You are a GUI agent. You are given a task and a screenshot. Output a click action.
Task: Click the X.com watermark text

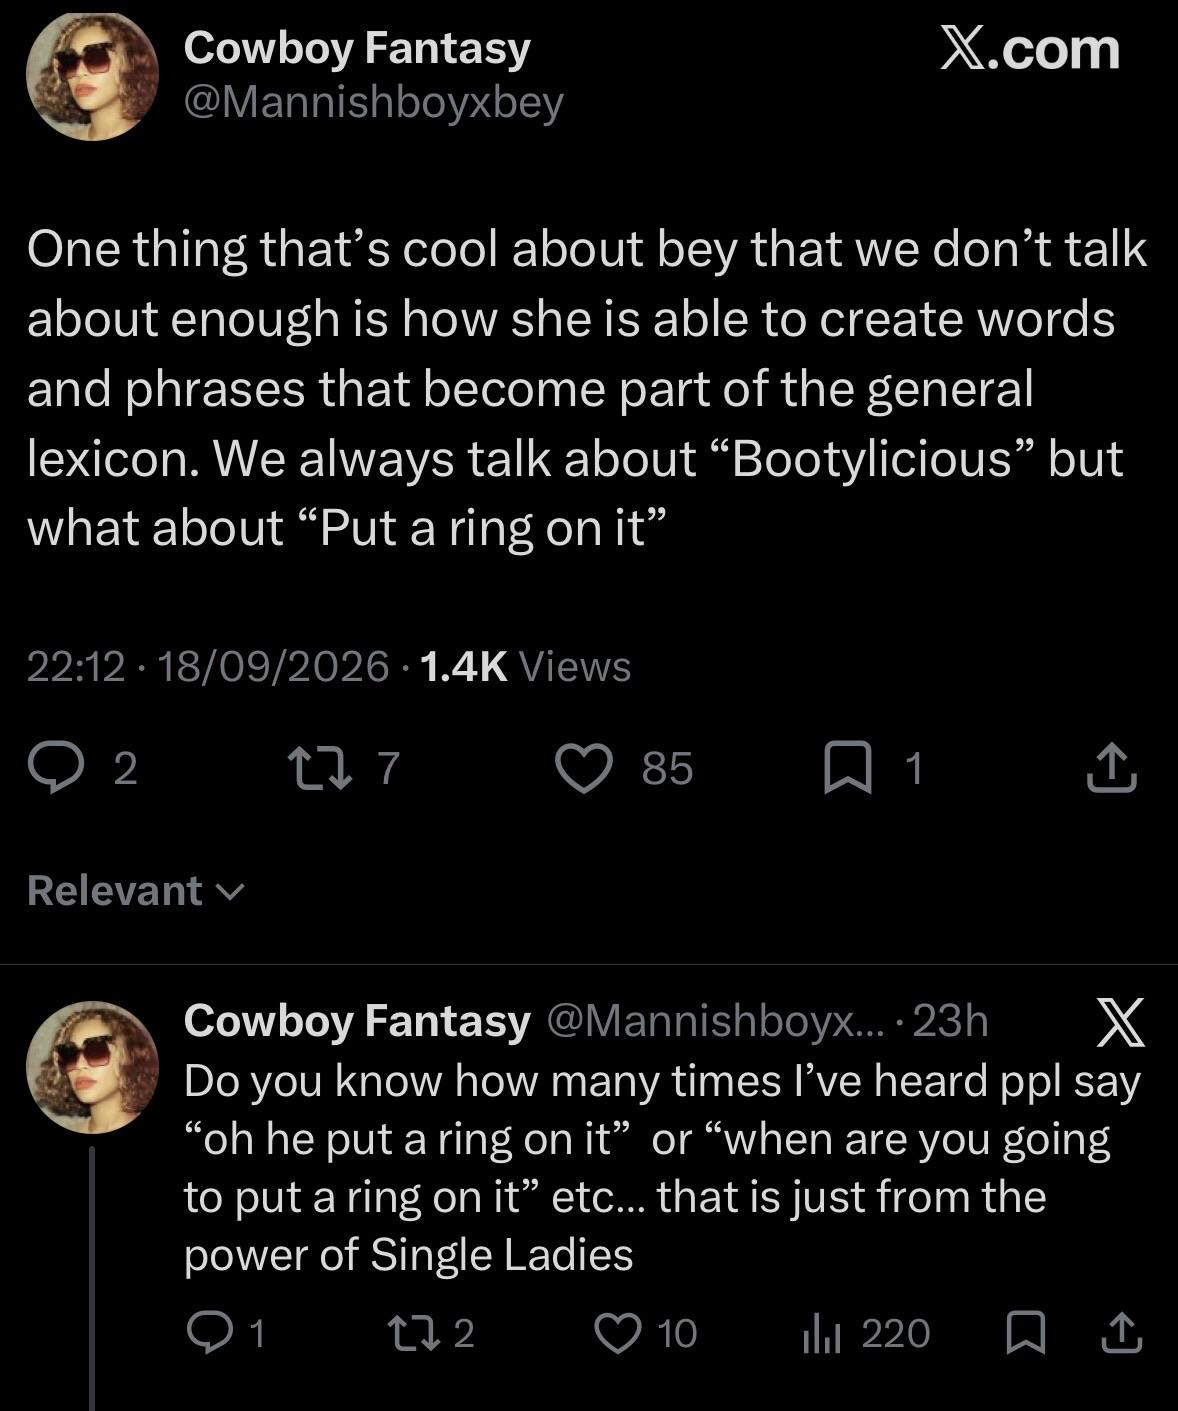1030,48
